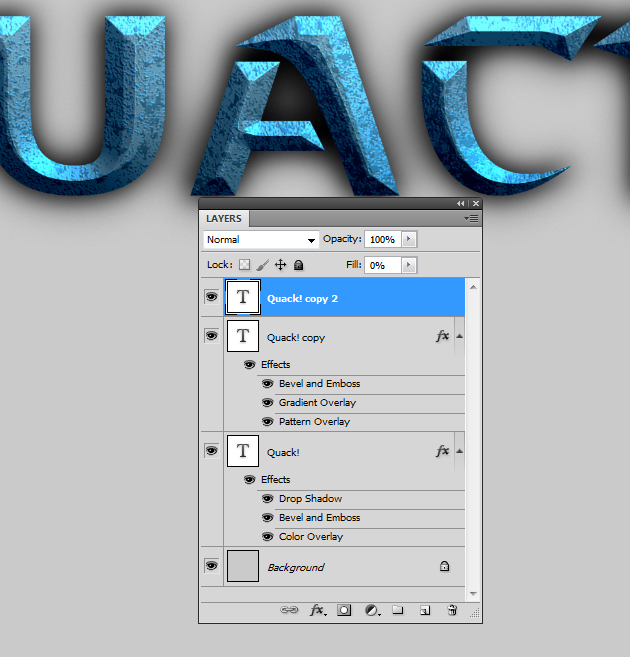The image size is (630, 657).
Task: Create a new layer
Action: coord(424,609)
